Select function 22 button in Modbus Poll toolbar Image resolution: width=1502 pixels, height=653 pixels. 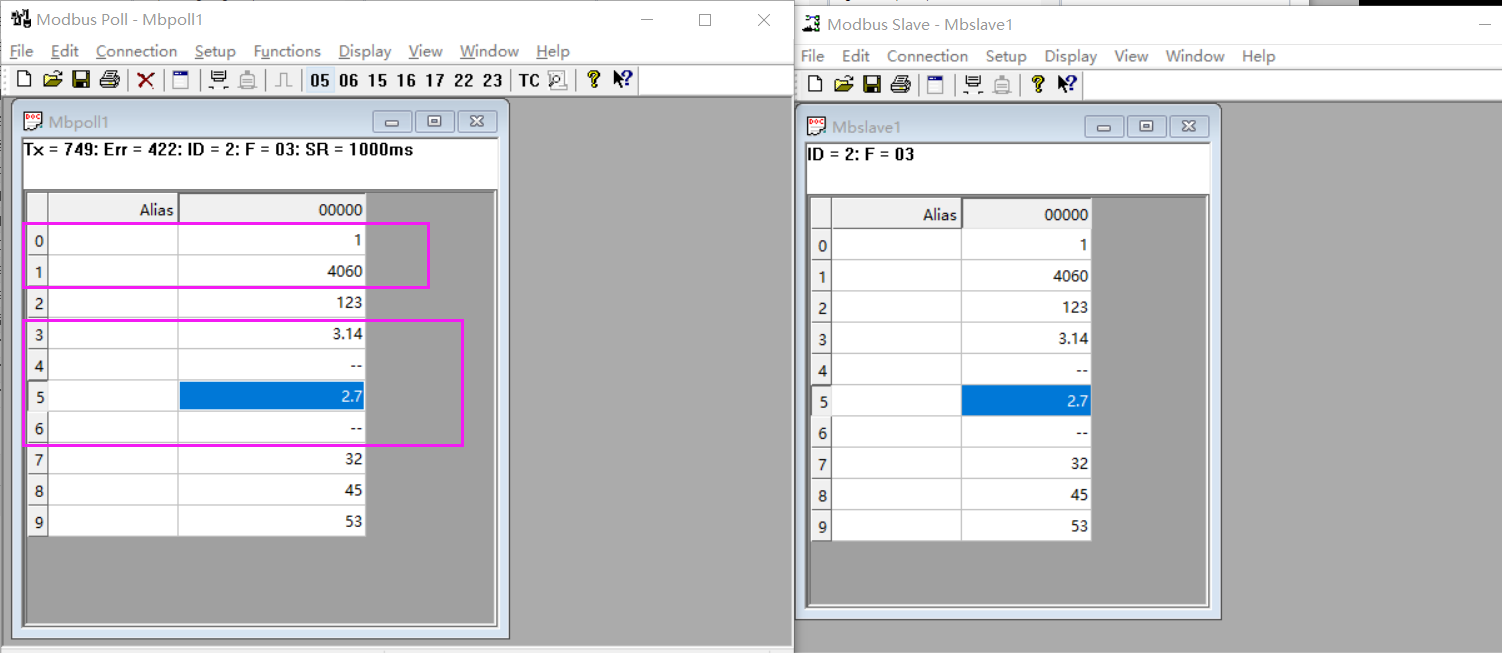pos(464,80)
